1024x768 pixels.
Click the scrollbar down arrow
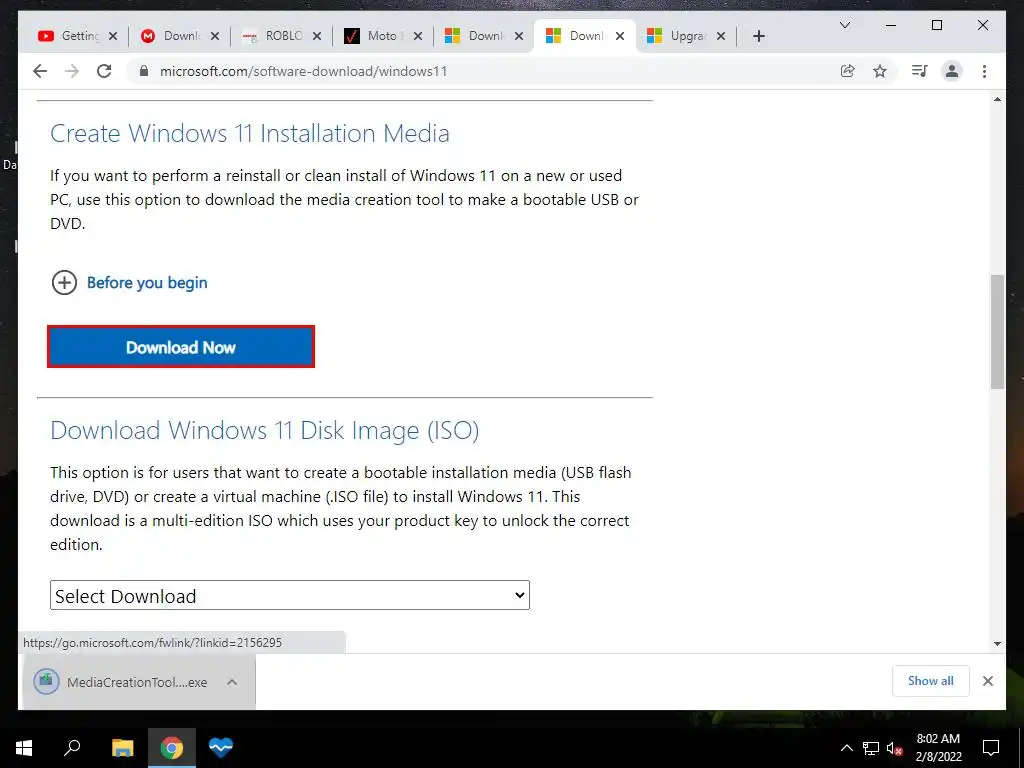[x=997, y=643]
